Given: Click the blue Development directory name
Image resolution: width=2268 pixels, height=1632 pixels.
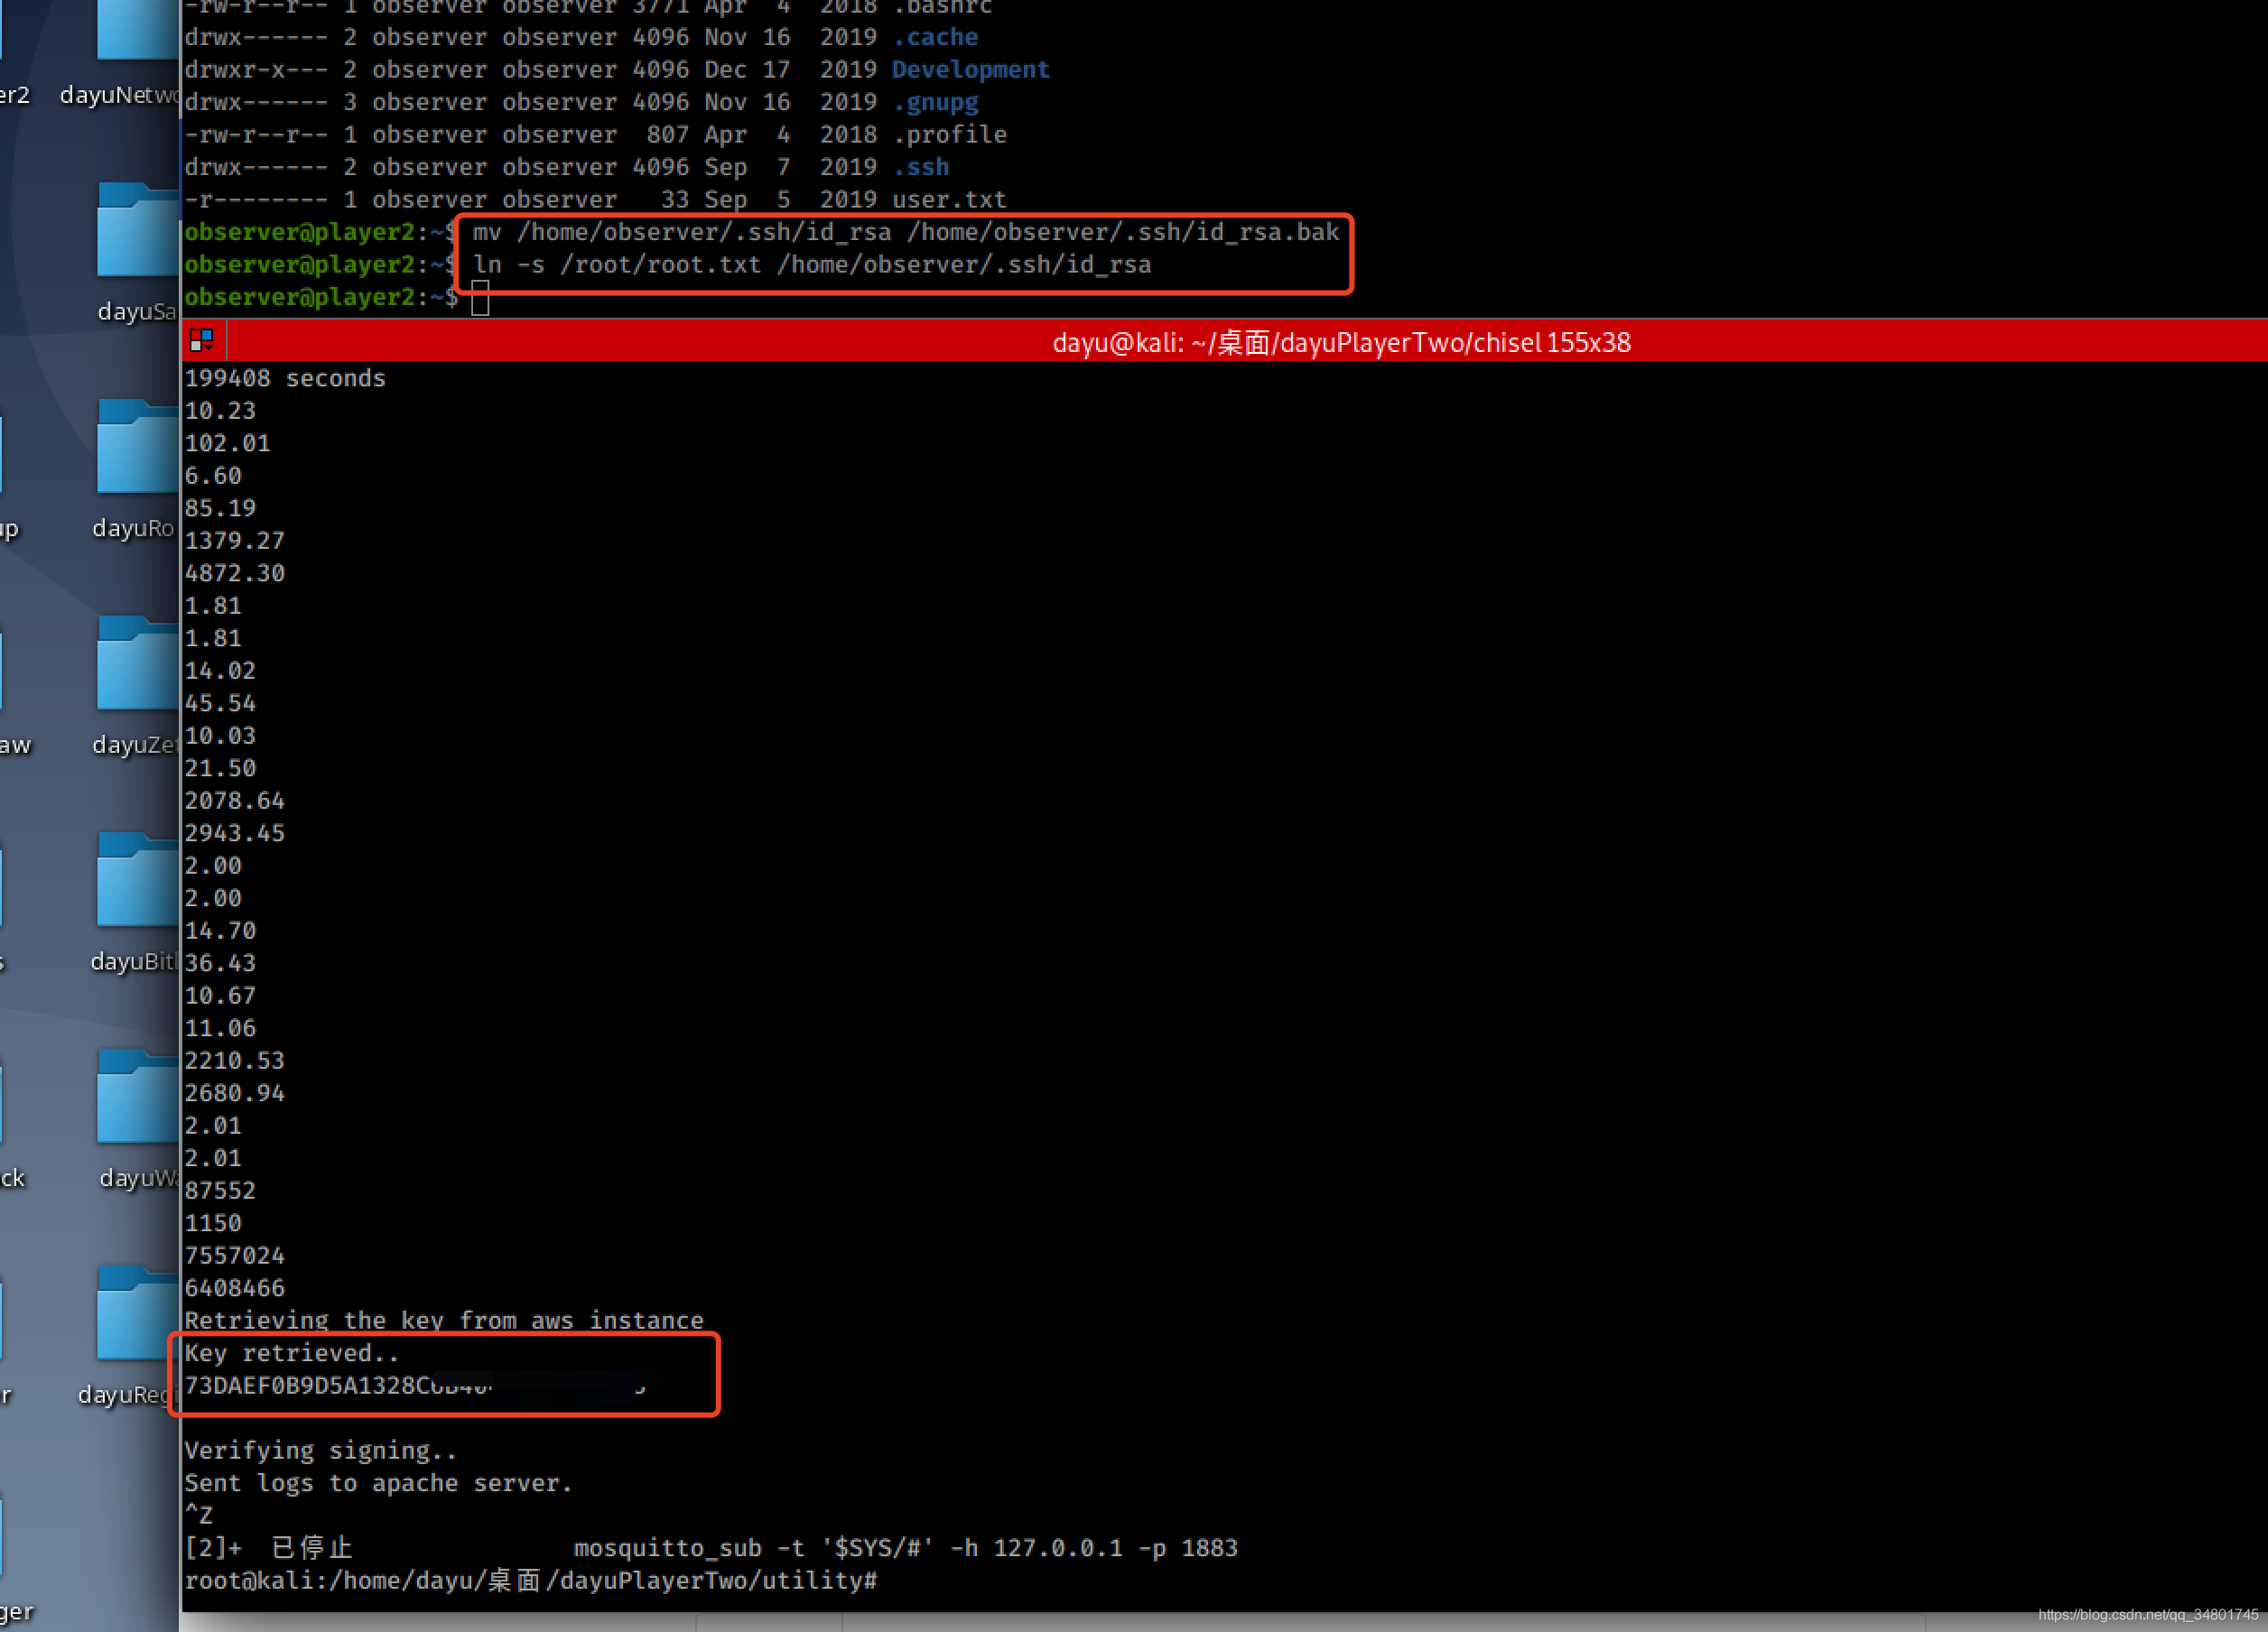Looking at the screenshot, I should tap(970, 70).
